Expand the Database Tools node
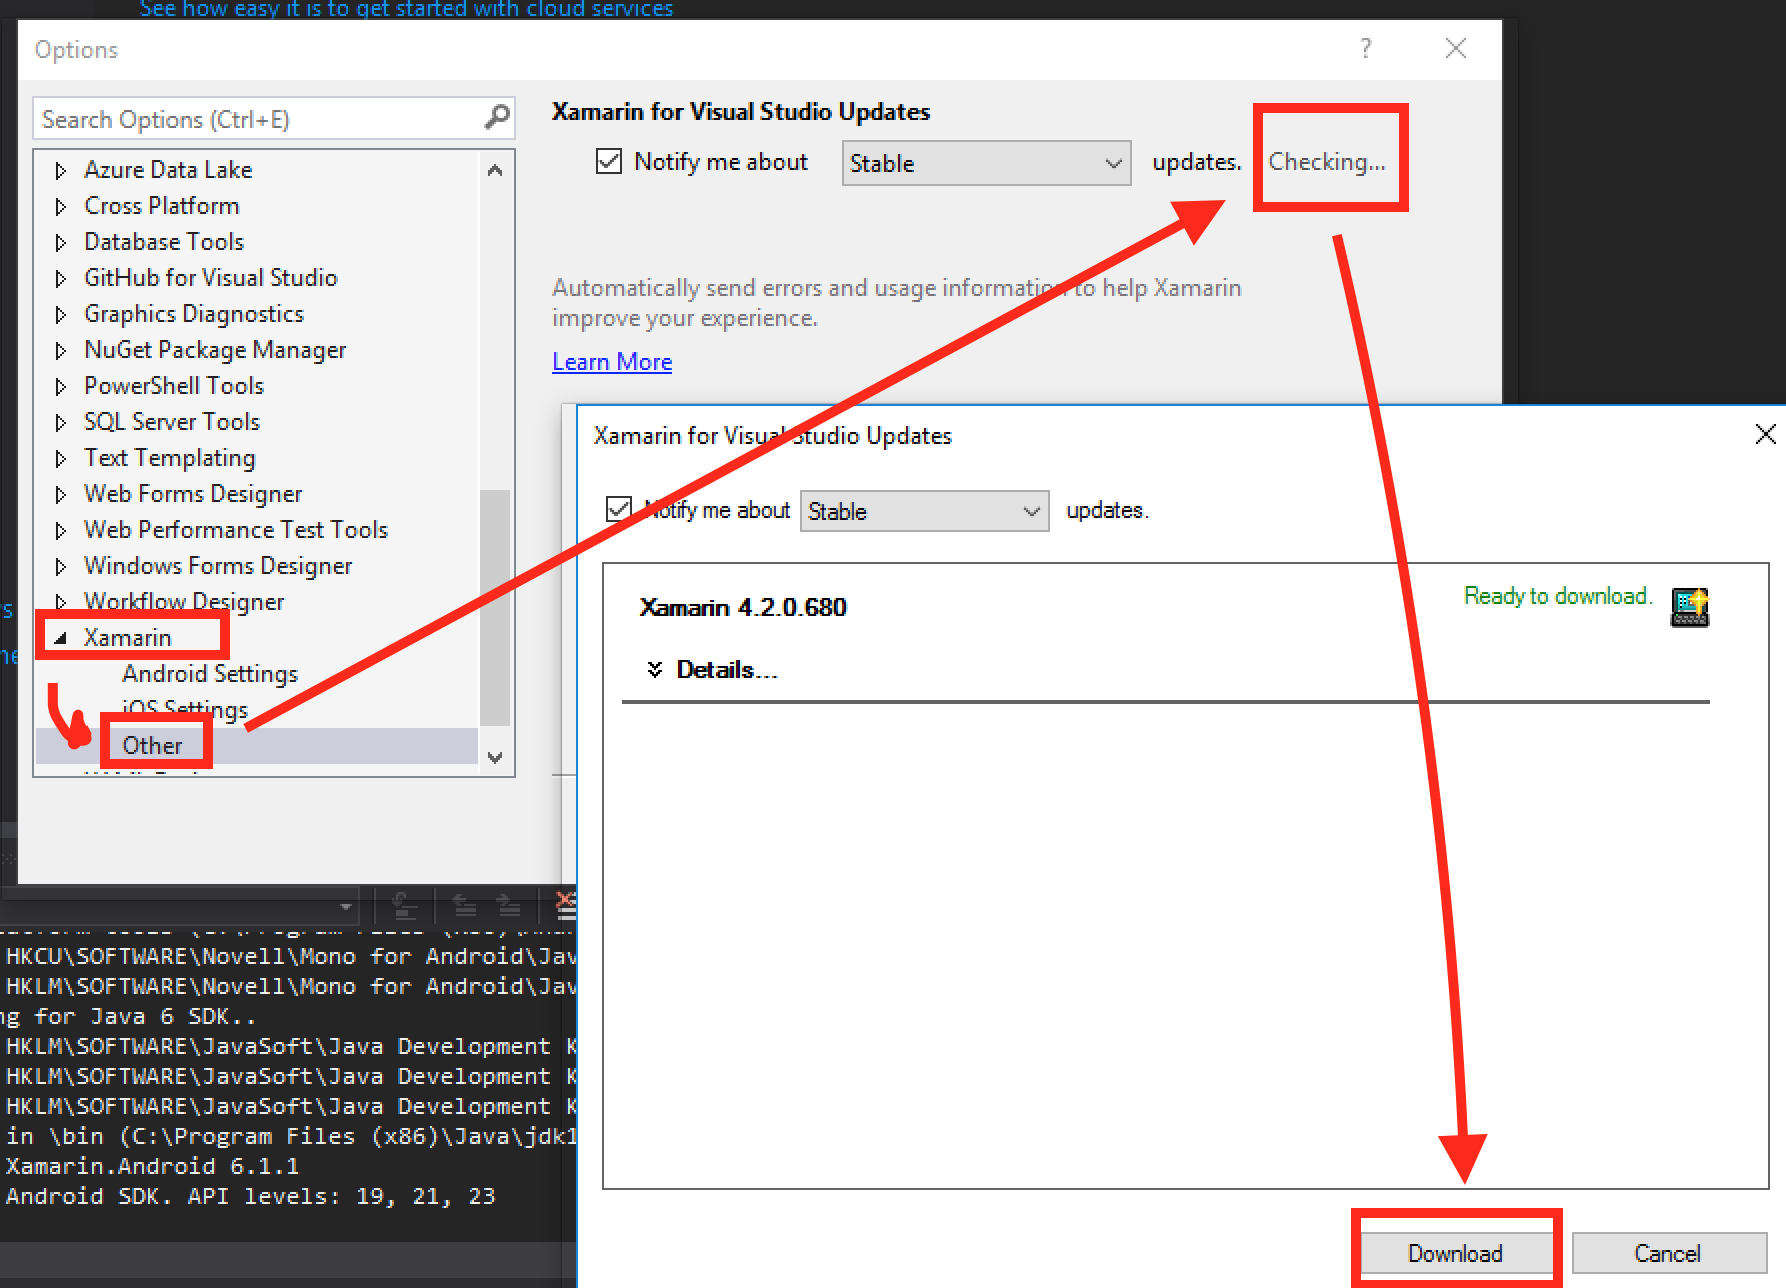This screenshot has height=1288, width=1786. click(x=61, y=242)
